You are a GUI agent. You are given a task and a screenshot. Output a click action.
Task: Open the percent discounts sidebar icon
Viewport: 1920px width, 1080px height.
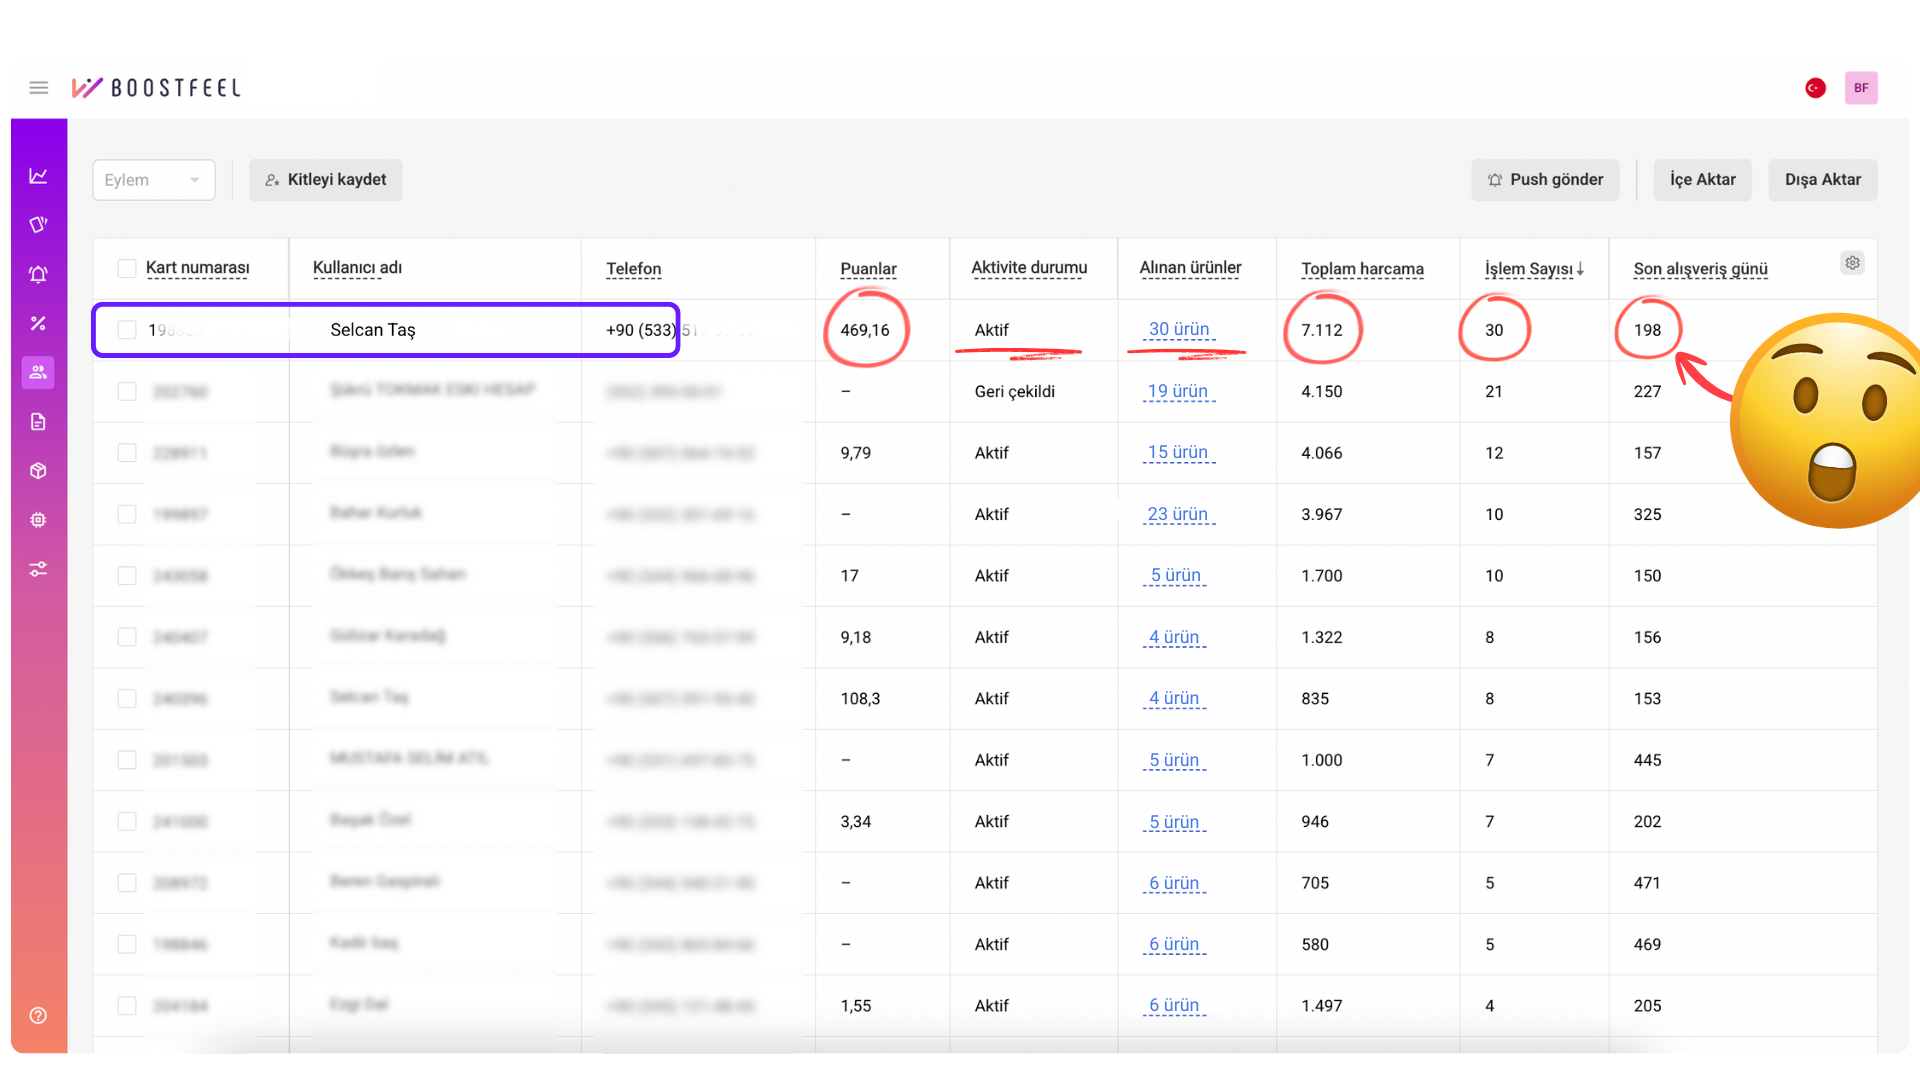(x=38, y=323)
